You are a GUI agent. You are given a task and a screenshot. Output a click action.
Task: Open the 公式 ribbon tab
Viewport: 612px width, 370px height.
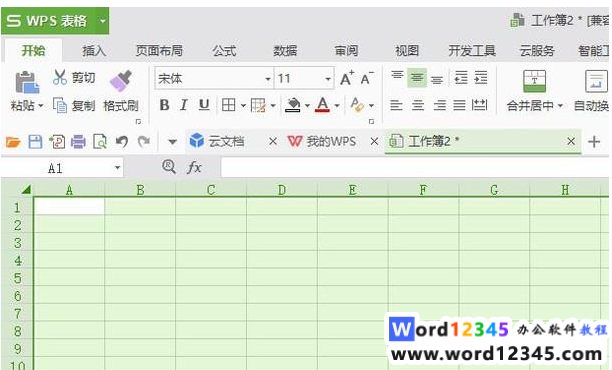pyautogui.click(x=224, y=51)
